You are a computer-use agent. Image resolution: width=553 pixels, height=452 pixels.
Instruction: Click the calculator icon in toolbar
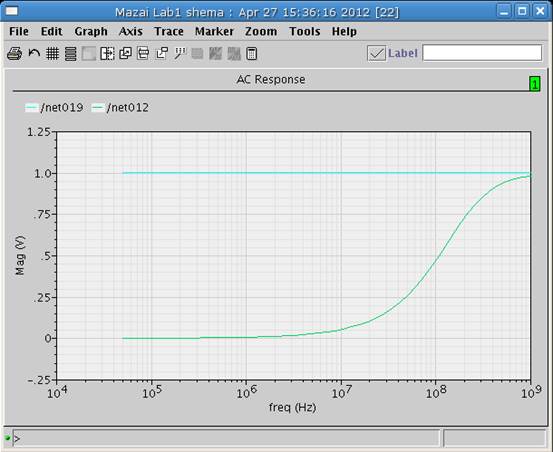coord(251,54)
